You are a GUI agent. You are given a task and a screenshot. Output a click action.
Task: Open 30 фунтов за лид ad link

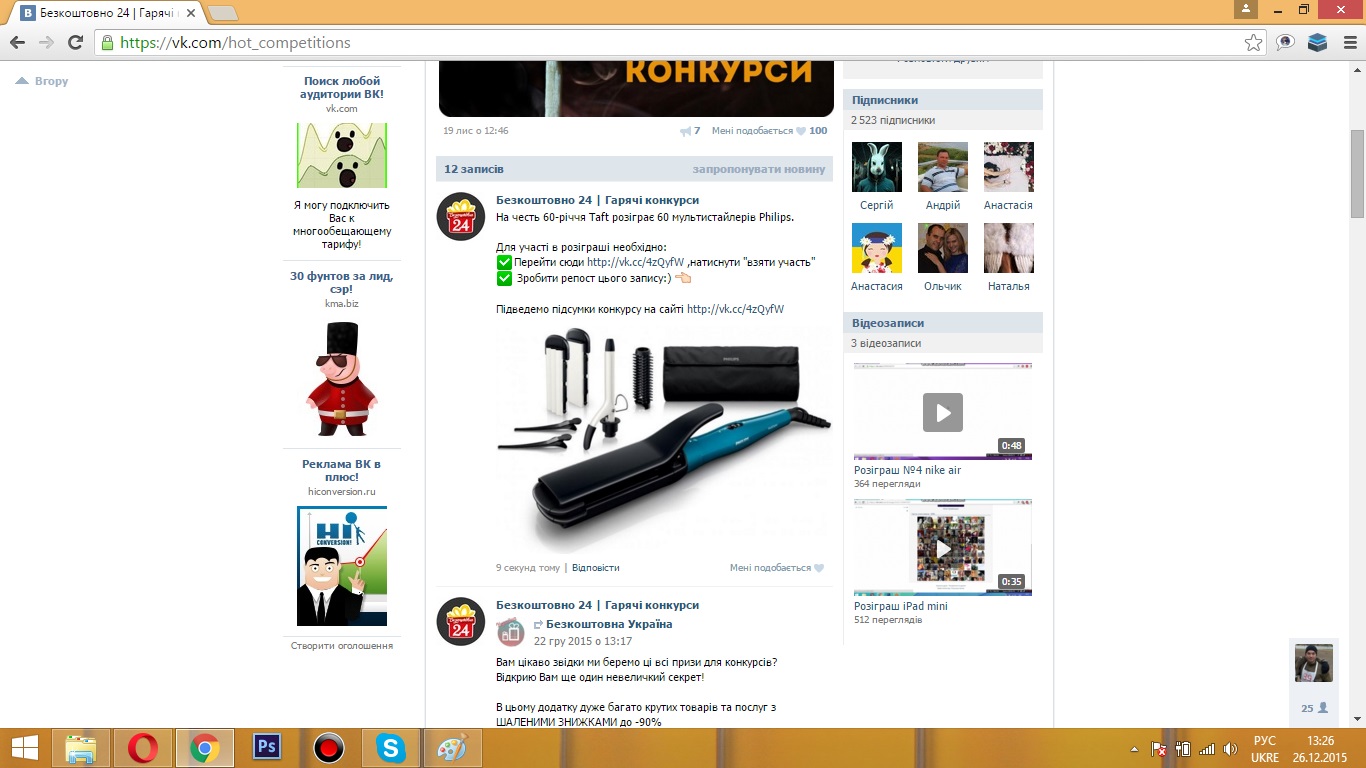click(x=342, y=283)
